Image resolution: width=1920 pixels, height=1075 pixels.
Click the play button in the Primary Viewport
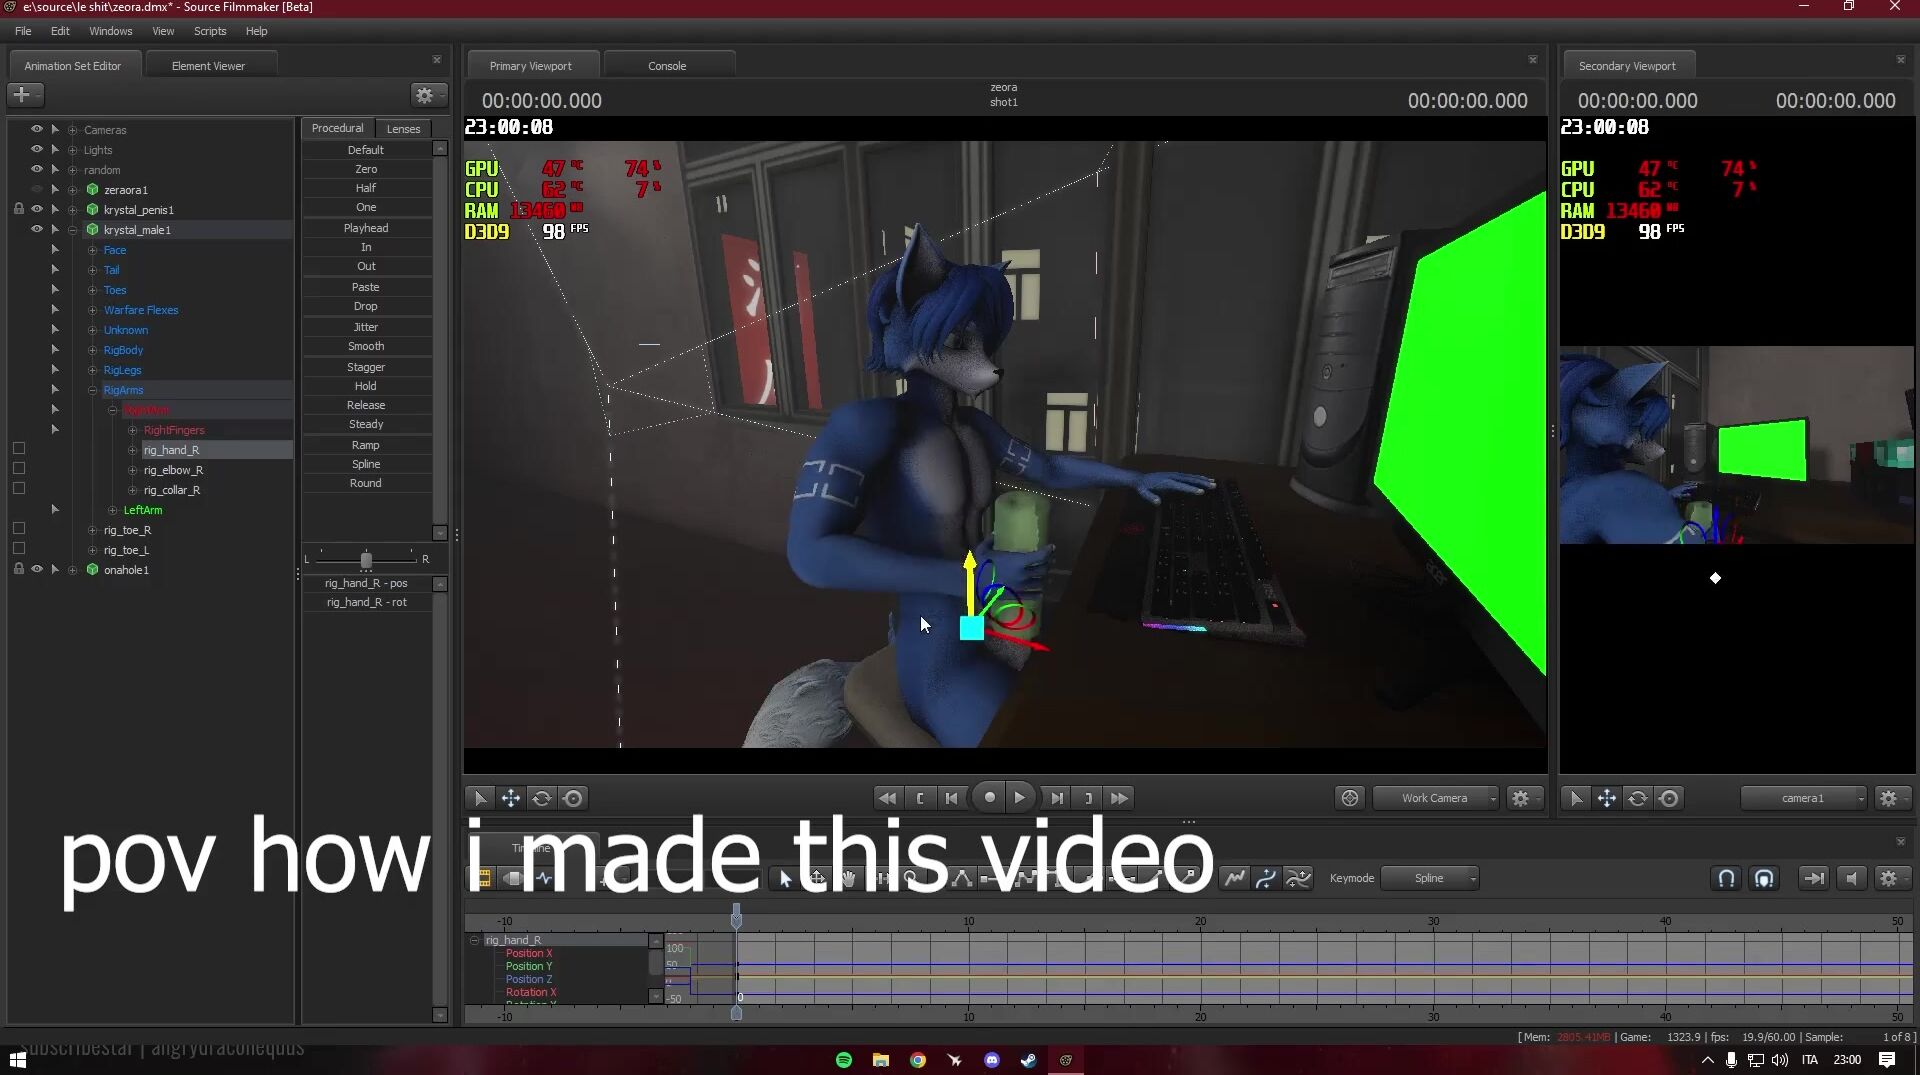[1019, 798]
